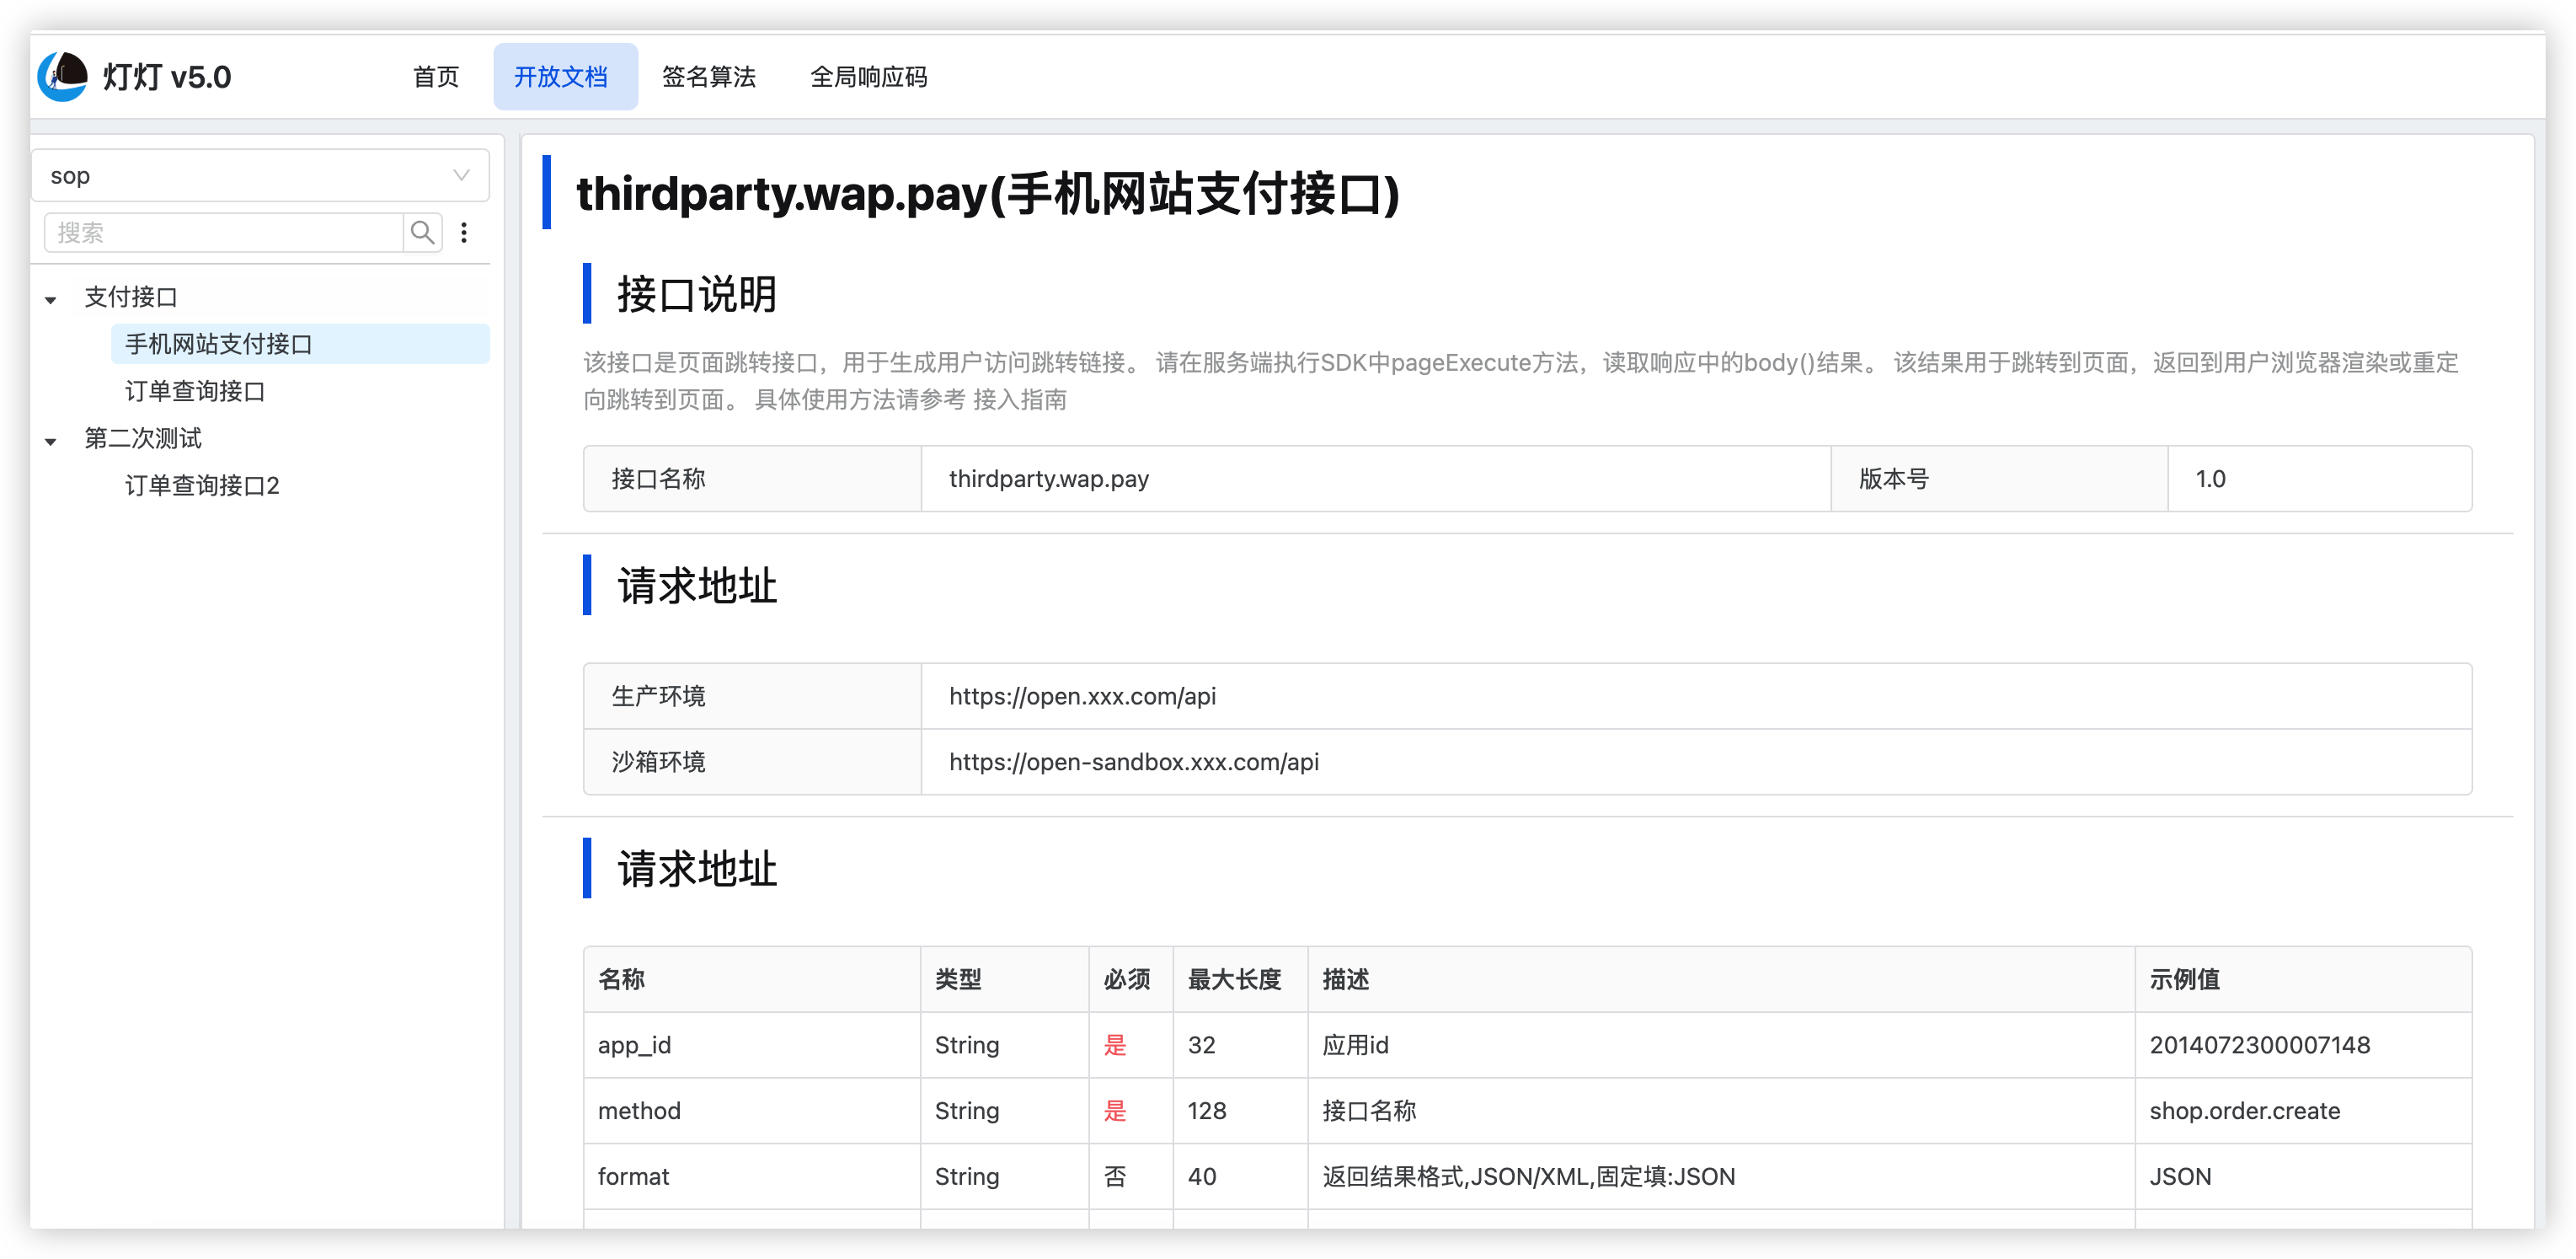The height and width of the screenshot is (1259, 2576).
Task: Go to the 首页 tab
Action: click(x=436, y=77)
